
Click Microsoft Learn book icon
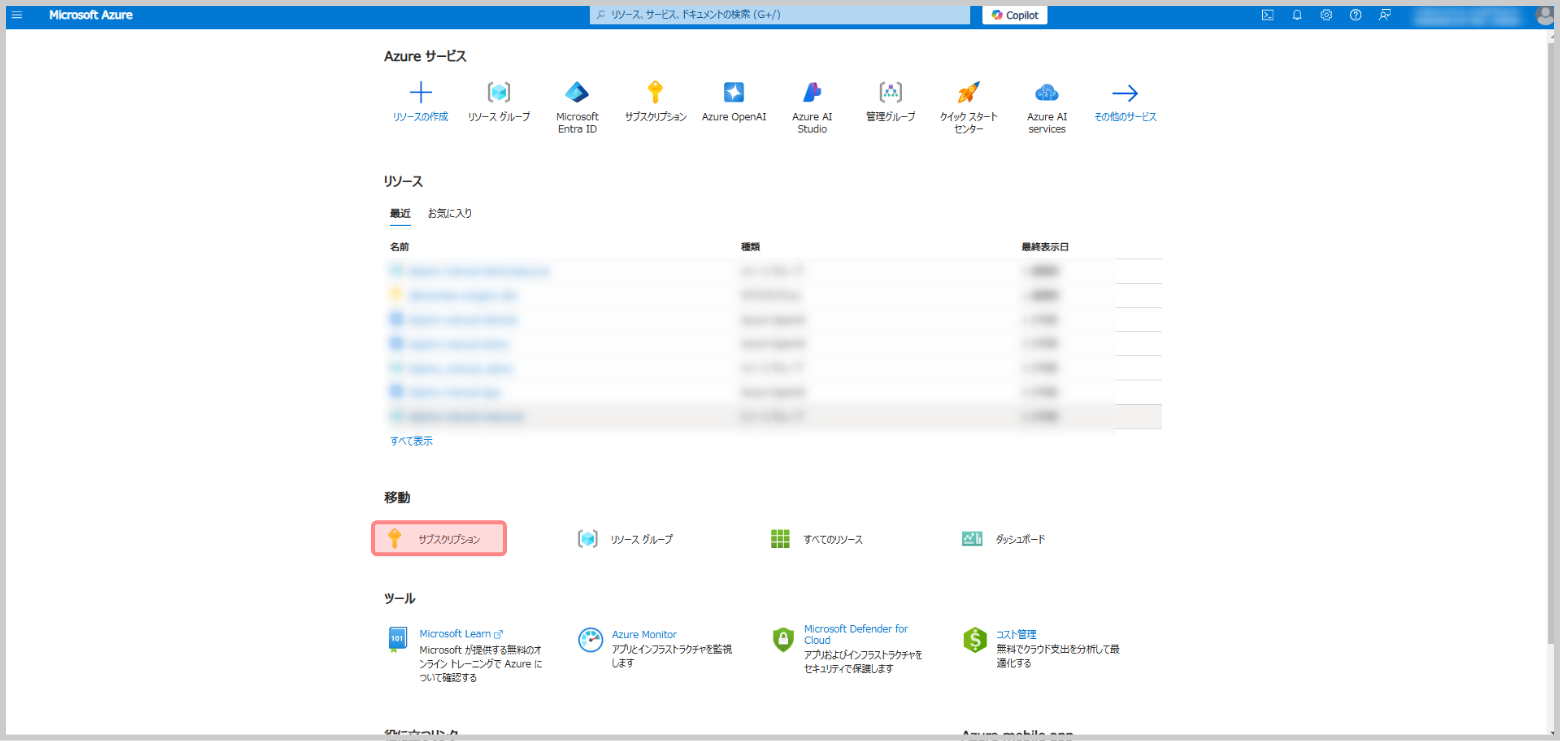point(397,640)
